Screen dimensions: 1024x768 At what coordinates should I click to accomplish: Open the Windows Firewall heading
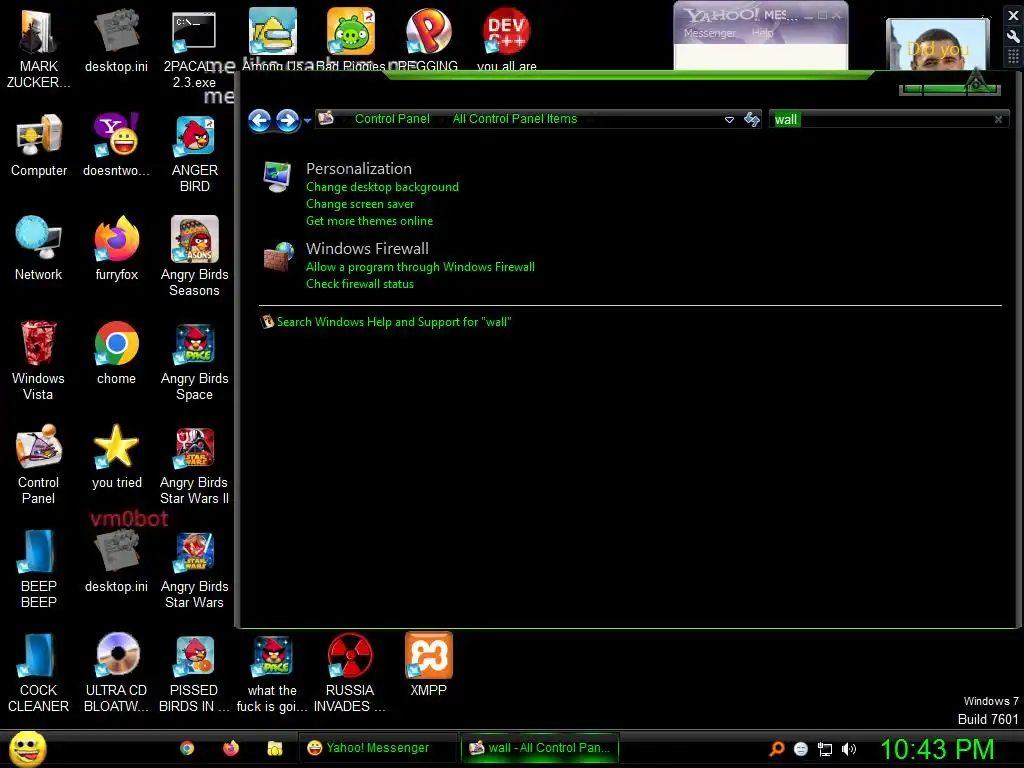point(367,248)
